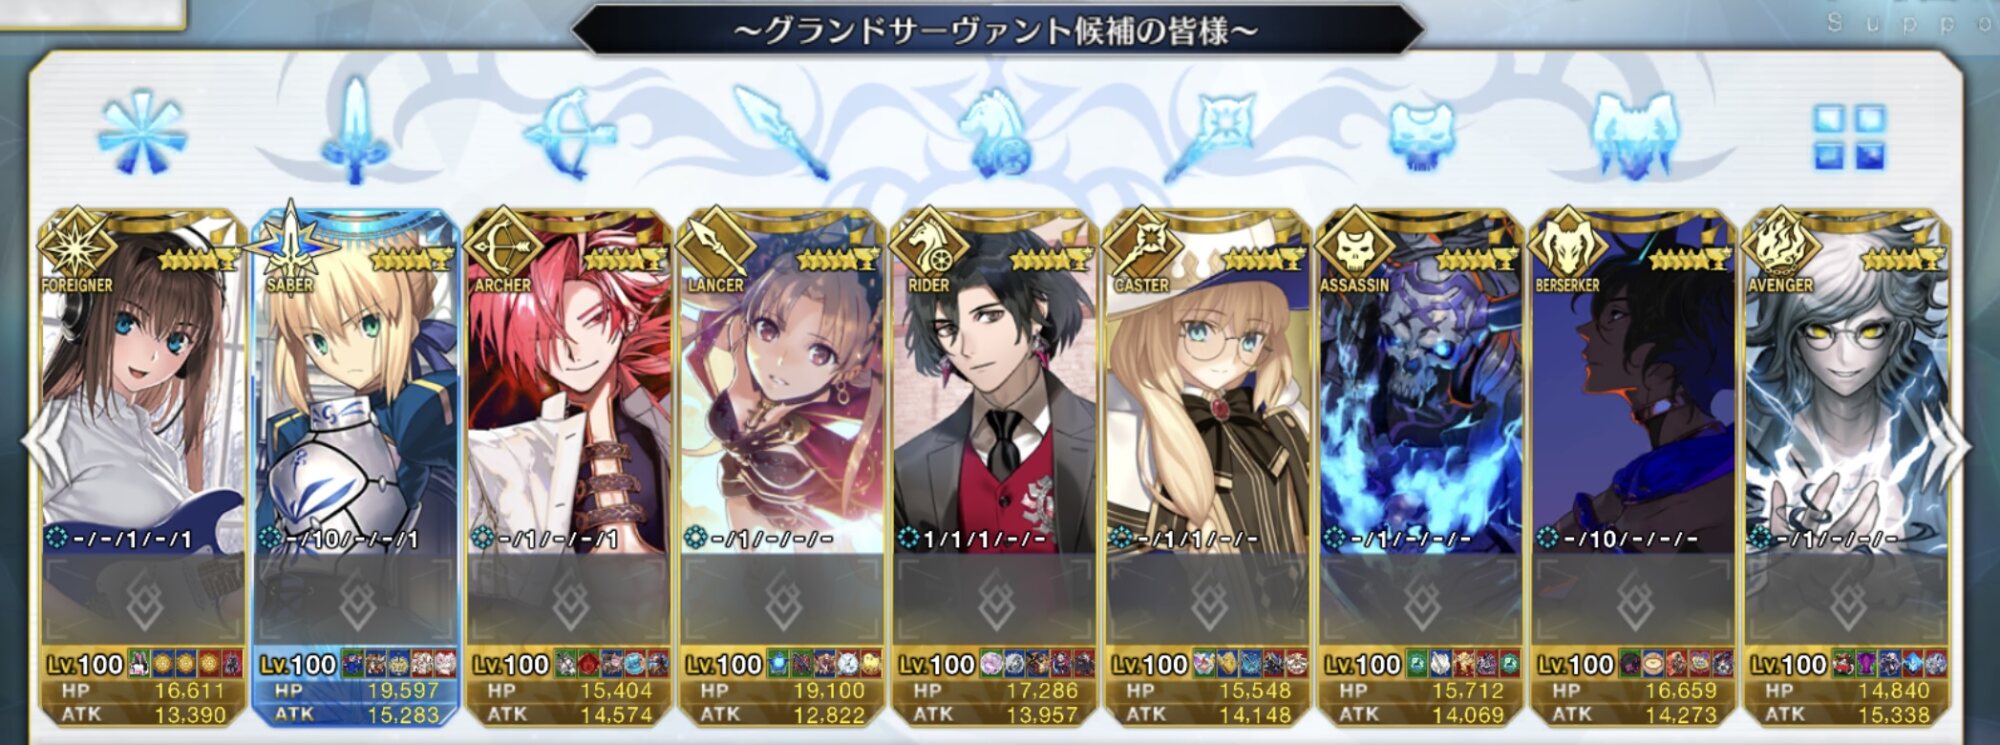Screen dimensions: 2000x745
Task: Select the Saber class sword icon
Action: pos(354,132)
